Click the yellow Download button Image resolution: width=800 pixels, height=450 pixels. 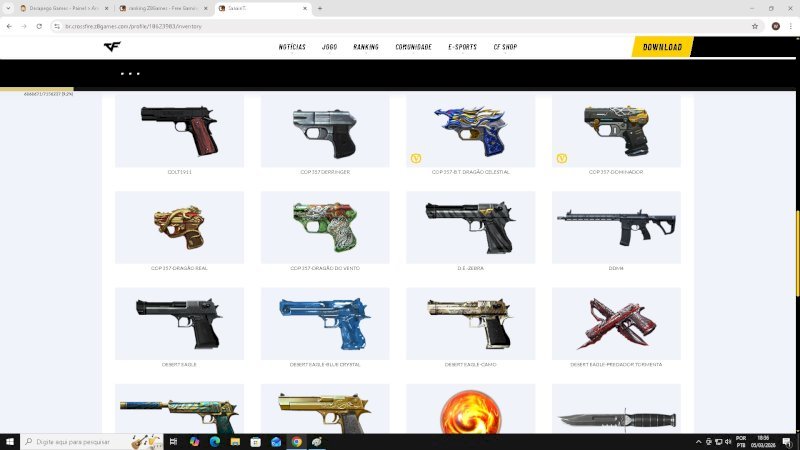(x=662, y=47)
